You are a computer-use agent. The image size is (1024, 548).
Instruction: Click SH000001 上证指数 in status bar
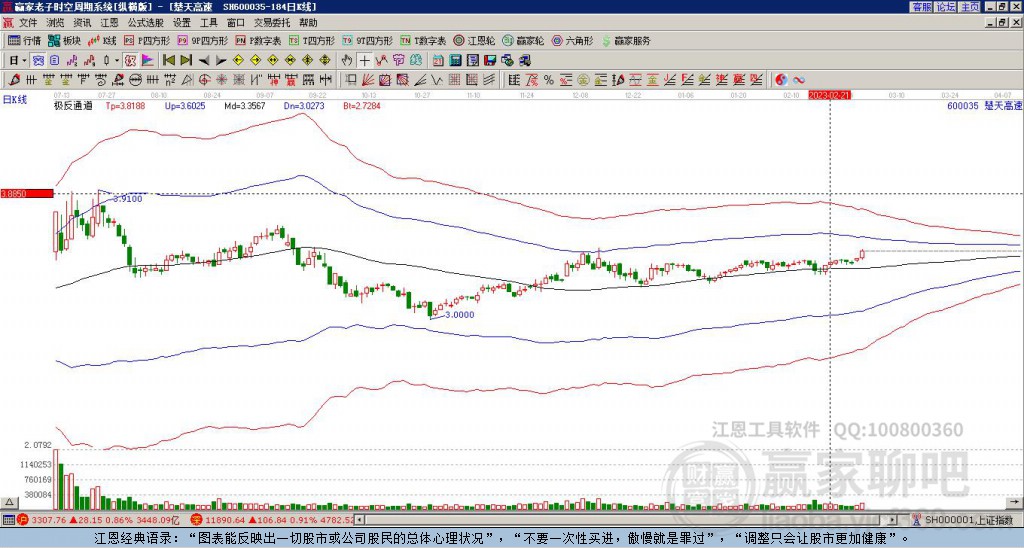[x=969, y=520]
